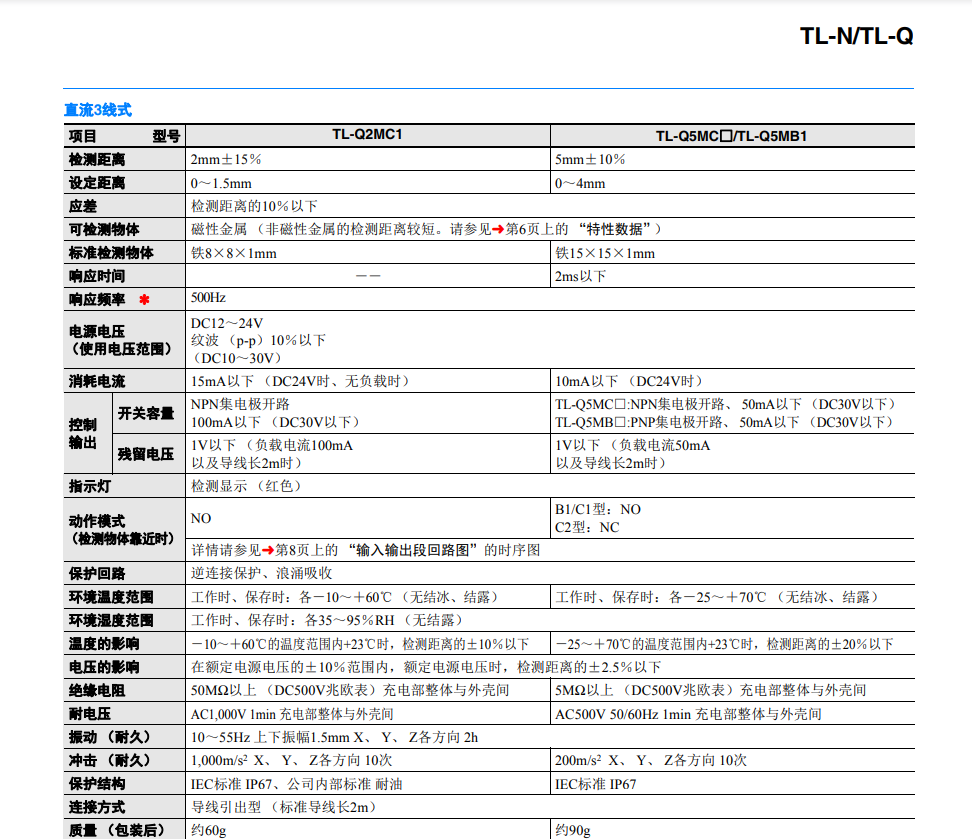Select the 直流3线式 section heading
The image size is (972, 839).
[x=98, y=110]
